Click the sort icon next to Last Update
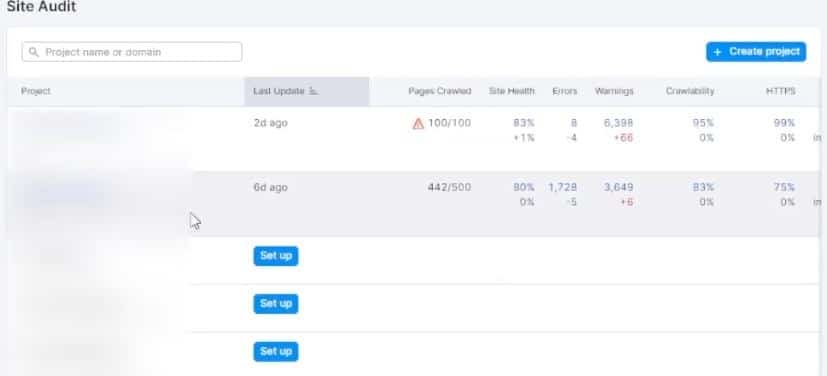Viewport: 827px width, 376px height. pyautogui.click(x=313, y=91)
